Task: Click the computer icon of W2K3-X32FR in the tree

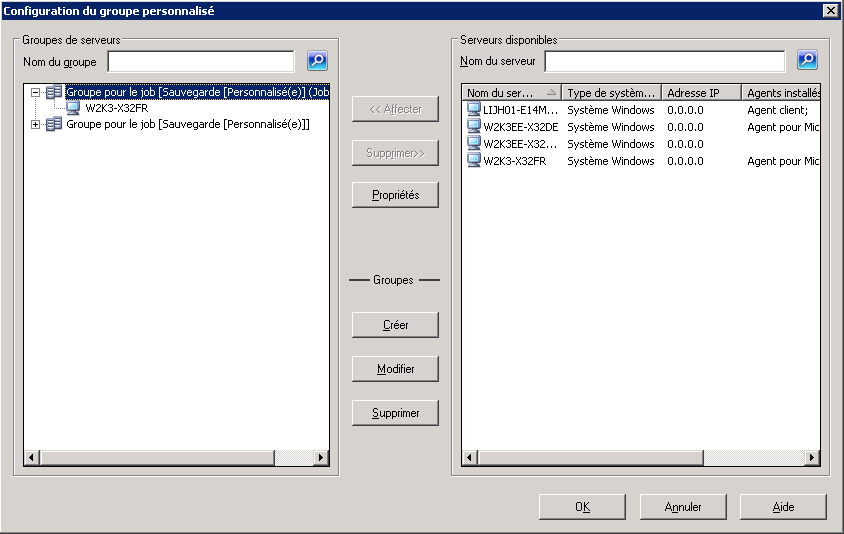Action: tap(73, 108)
